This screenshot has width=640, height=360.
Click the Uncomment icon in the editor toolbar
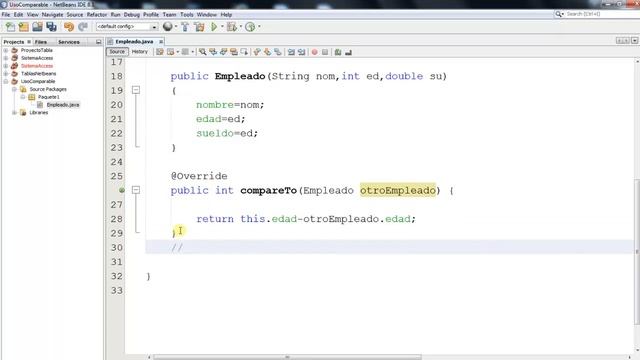pos(348,52)
